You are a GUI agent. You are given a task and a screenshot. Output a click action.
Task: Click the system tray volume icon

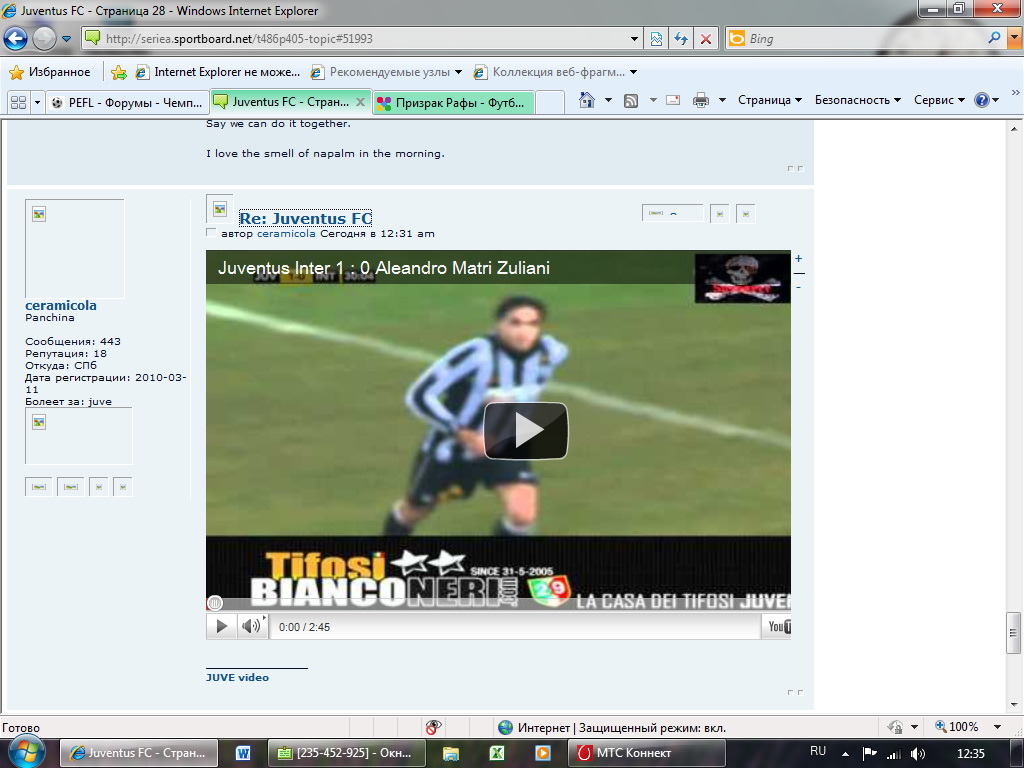(x=917, y=754)
